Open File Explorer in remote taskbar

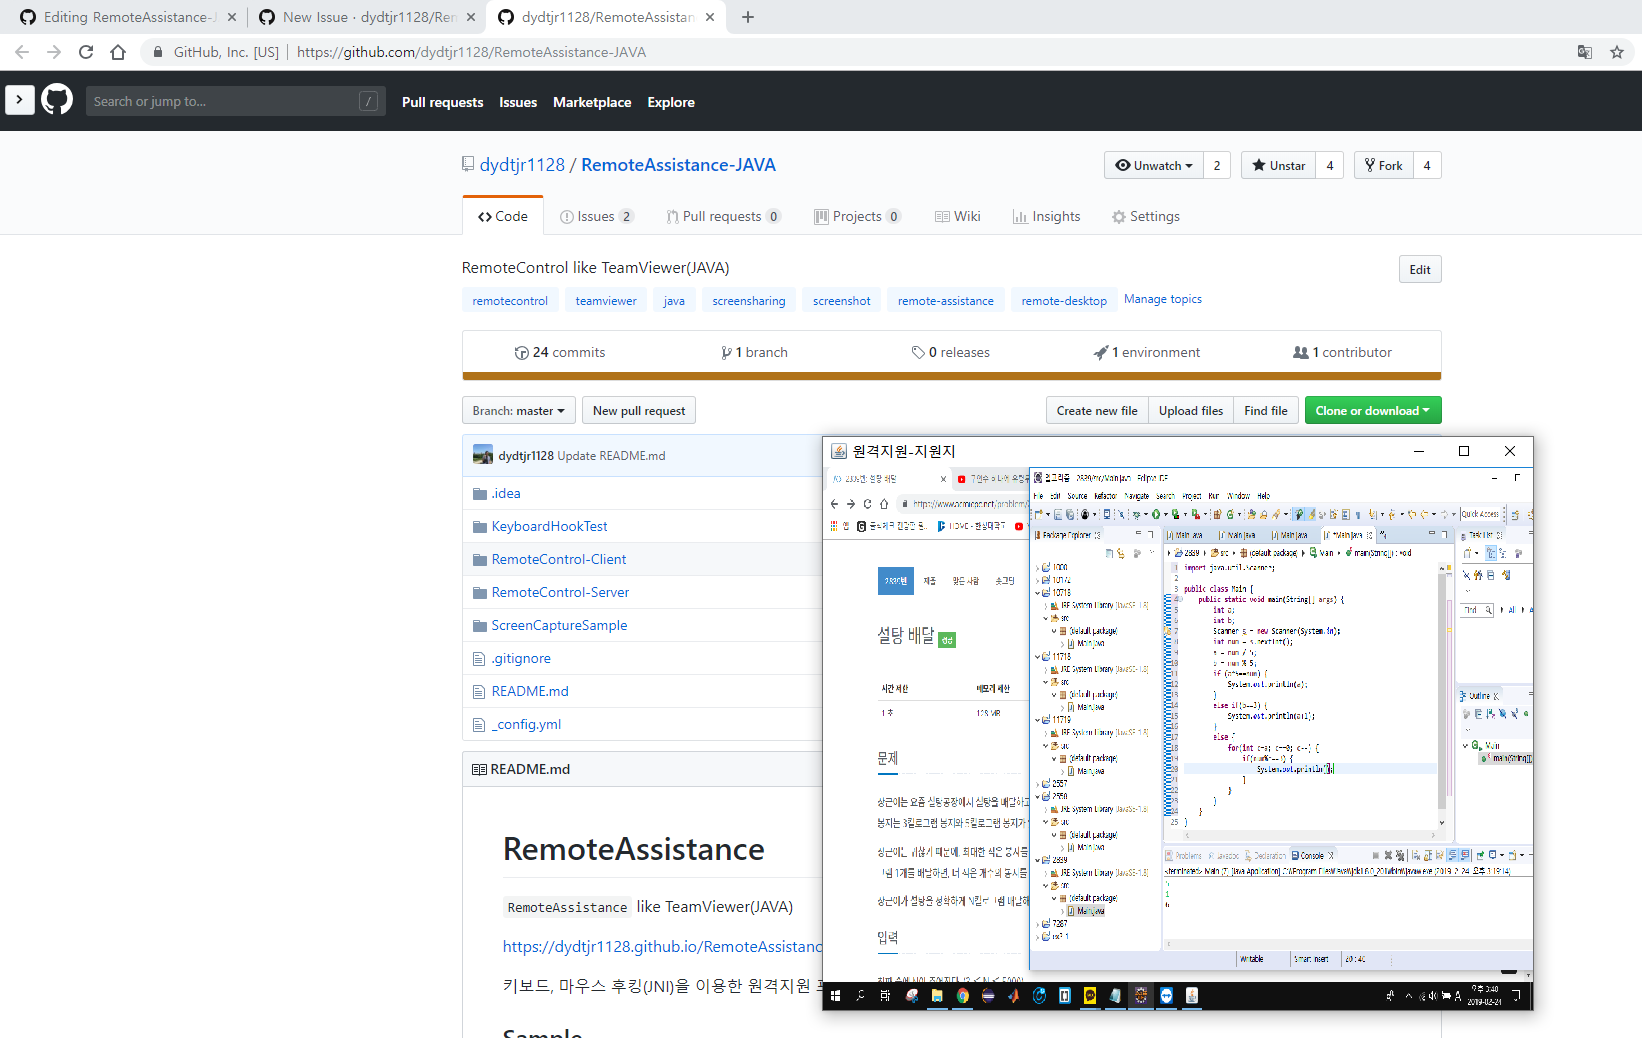coord(937,996)
